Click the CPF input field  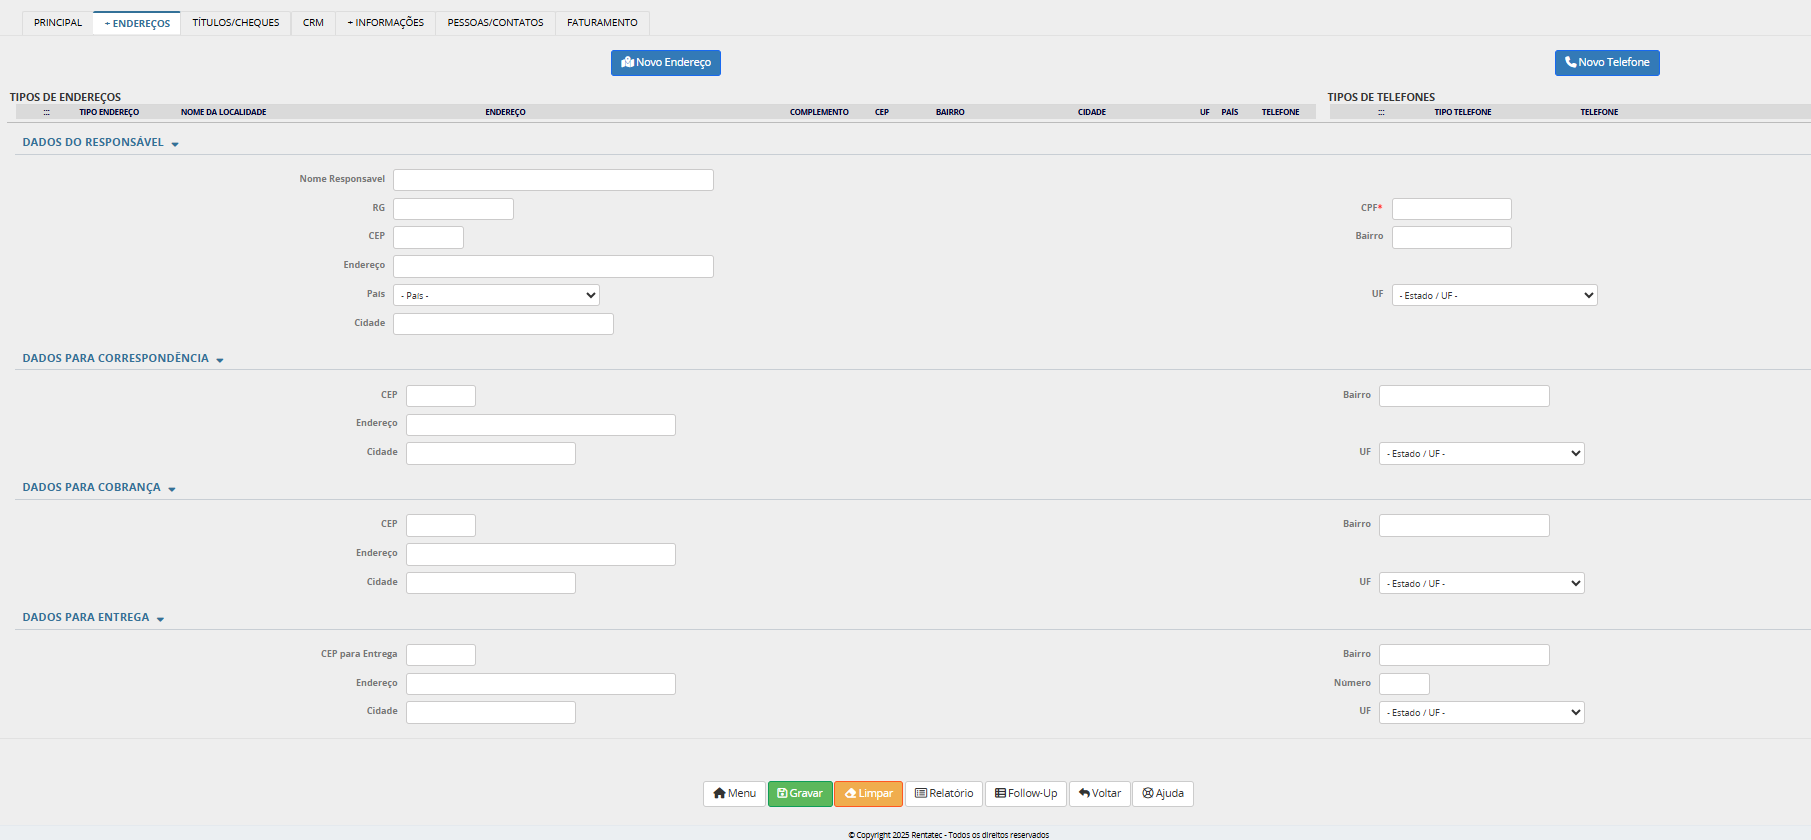coord(1451,209)
